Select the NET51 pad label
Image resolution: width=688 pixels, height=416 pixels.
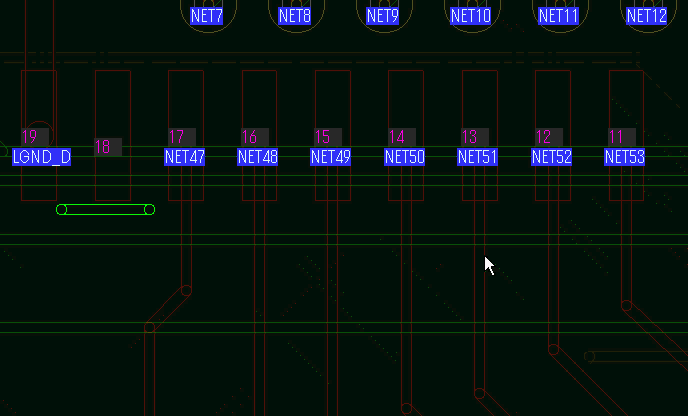477,157
